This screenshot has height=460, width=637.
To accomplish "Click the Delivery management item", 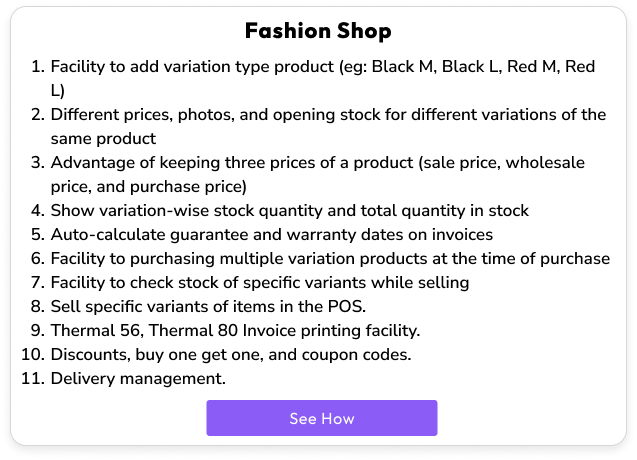I will 138,378.
